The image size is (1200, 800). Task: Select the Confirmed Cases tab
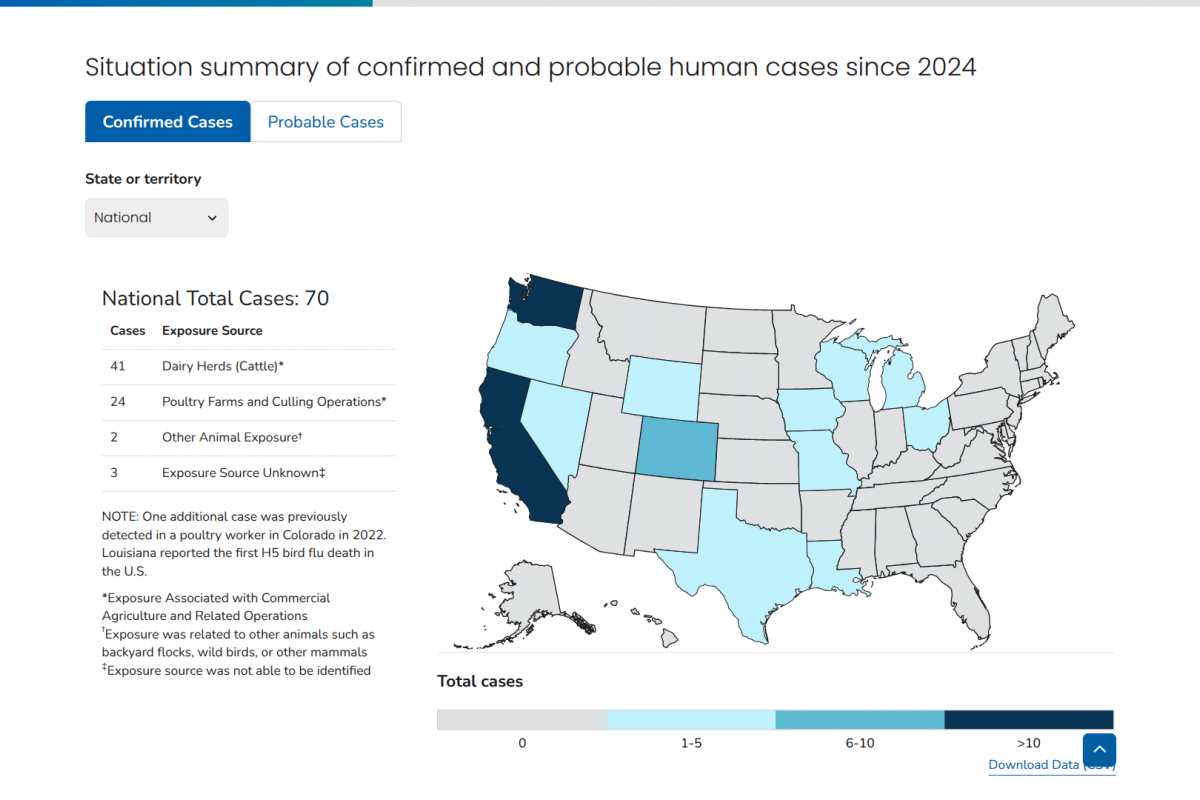[167, 122]
